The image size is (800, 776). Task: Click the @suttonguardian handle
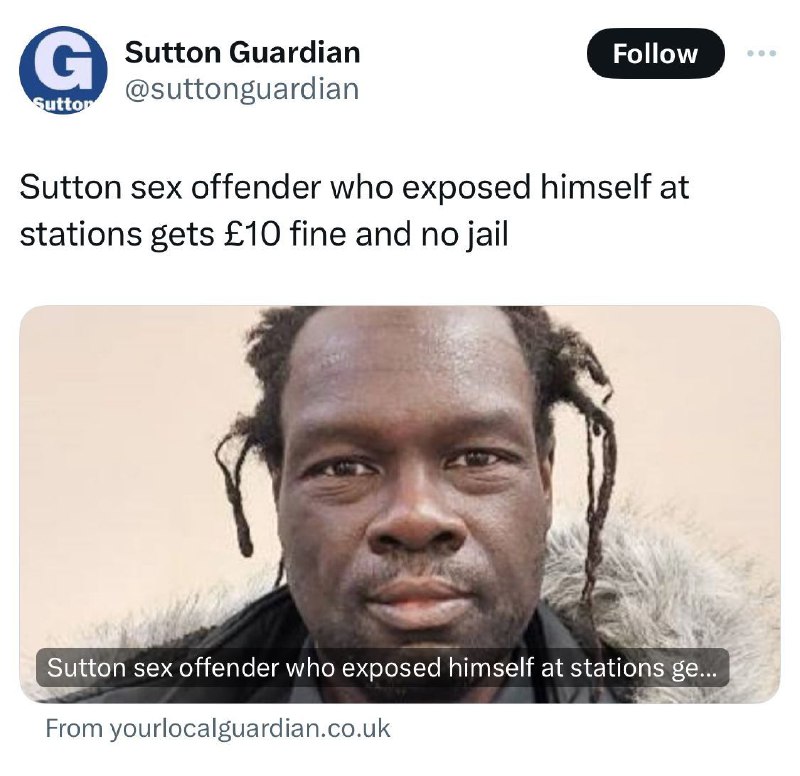click(242, 89)
